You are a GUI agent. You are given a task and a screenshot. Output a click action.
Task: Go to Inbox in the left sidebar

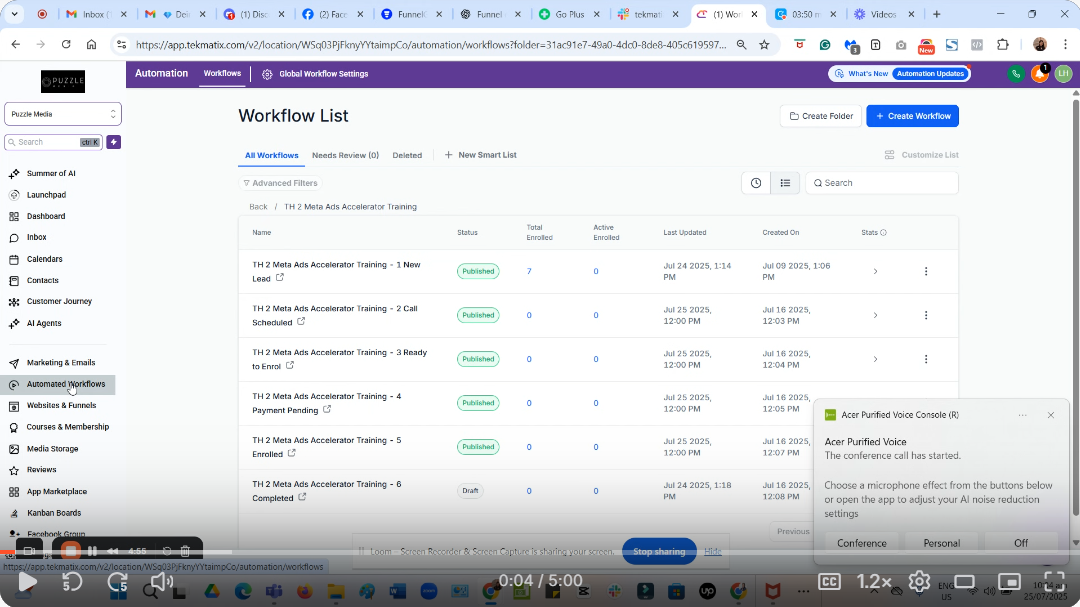pyautogui.click(x=37, y=237)
